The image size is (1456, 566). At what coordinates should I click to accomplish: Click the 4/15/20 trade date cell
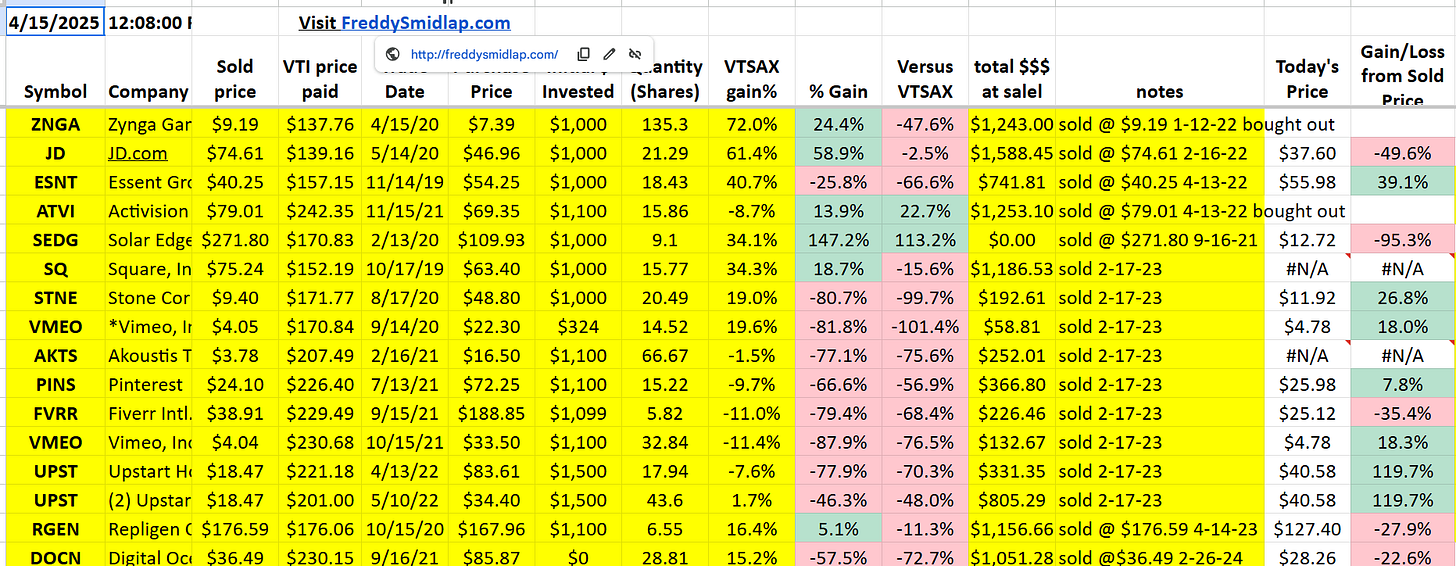coord(405,125)
